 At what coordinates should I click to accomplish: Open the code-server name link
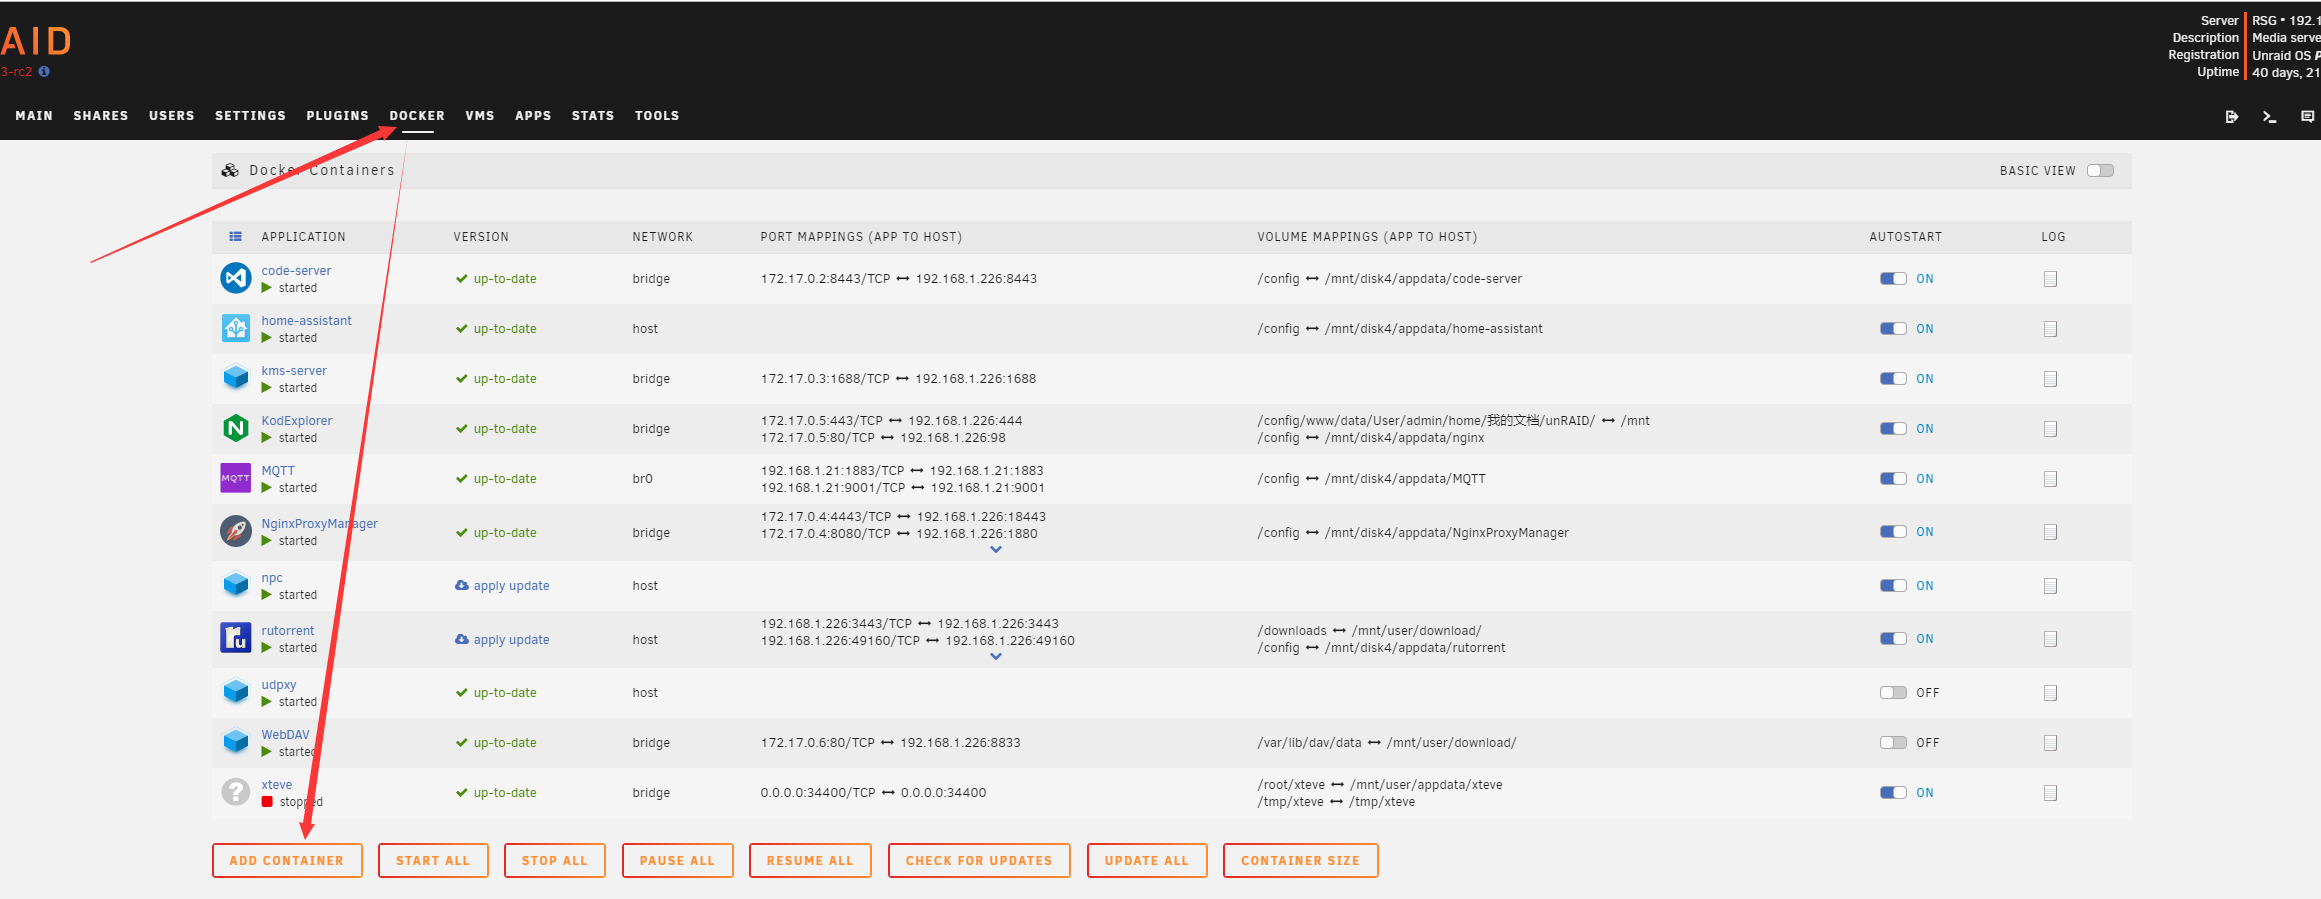(x=296, y=271)
